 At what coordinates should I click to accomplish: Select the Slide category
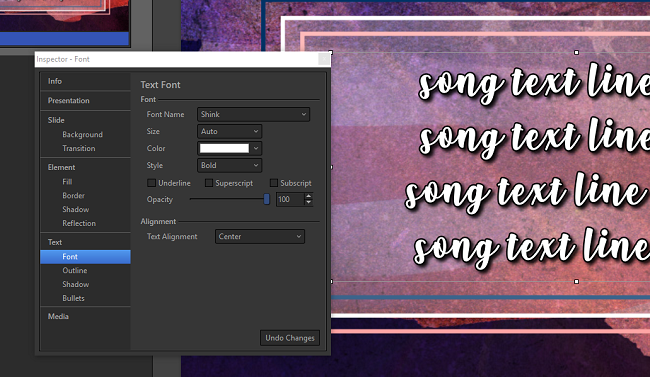click(x=56, y=120)
